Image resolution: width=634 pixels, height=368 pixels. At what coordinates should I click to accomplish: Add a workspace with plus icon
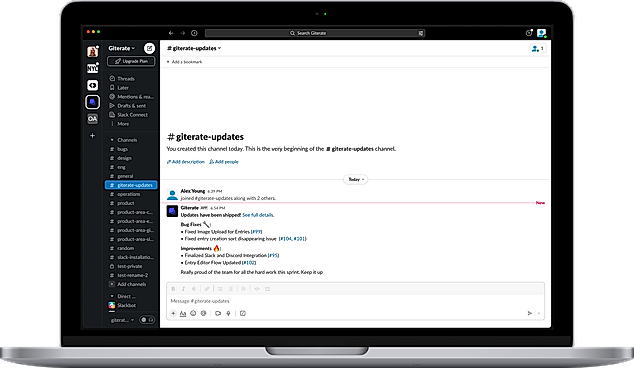(93, 135)
